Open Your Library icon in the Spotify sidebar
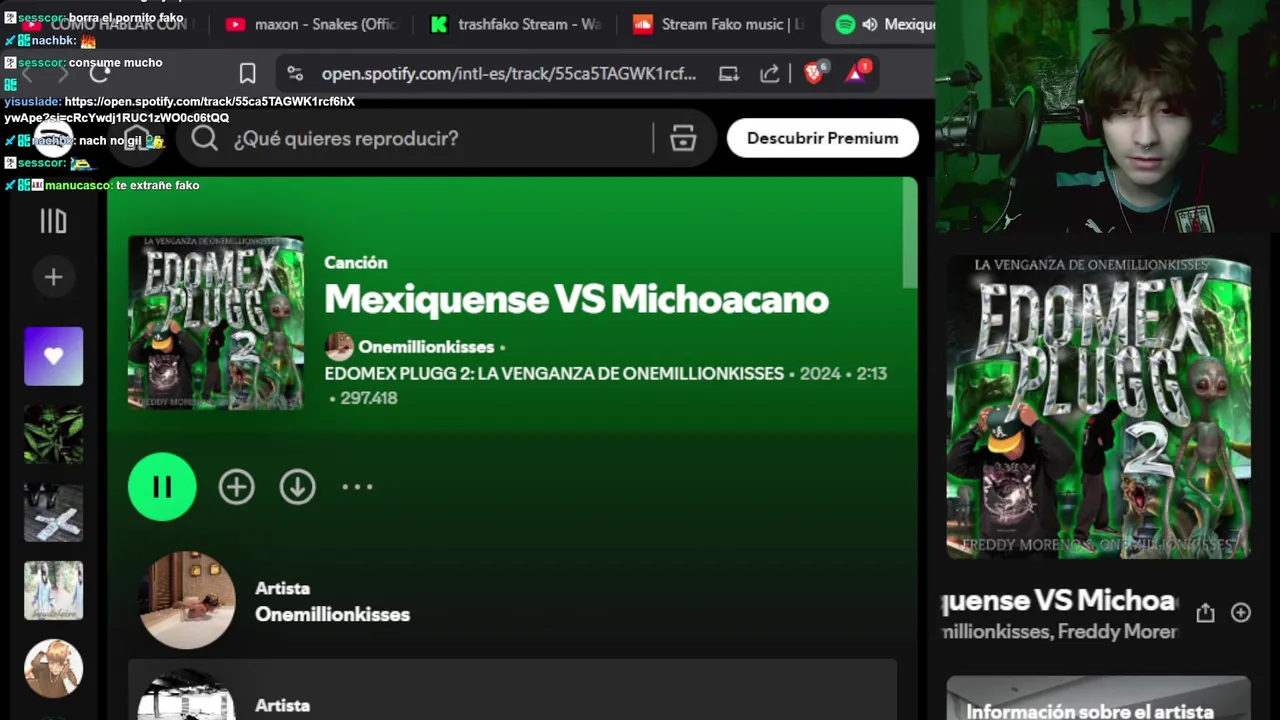The width and height of the screenshot is (1280, 720). click(x=53, y=221)
